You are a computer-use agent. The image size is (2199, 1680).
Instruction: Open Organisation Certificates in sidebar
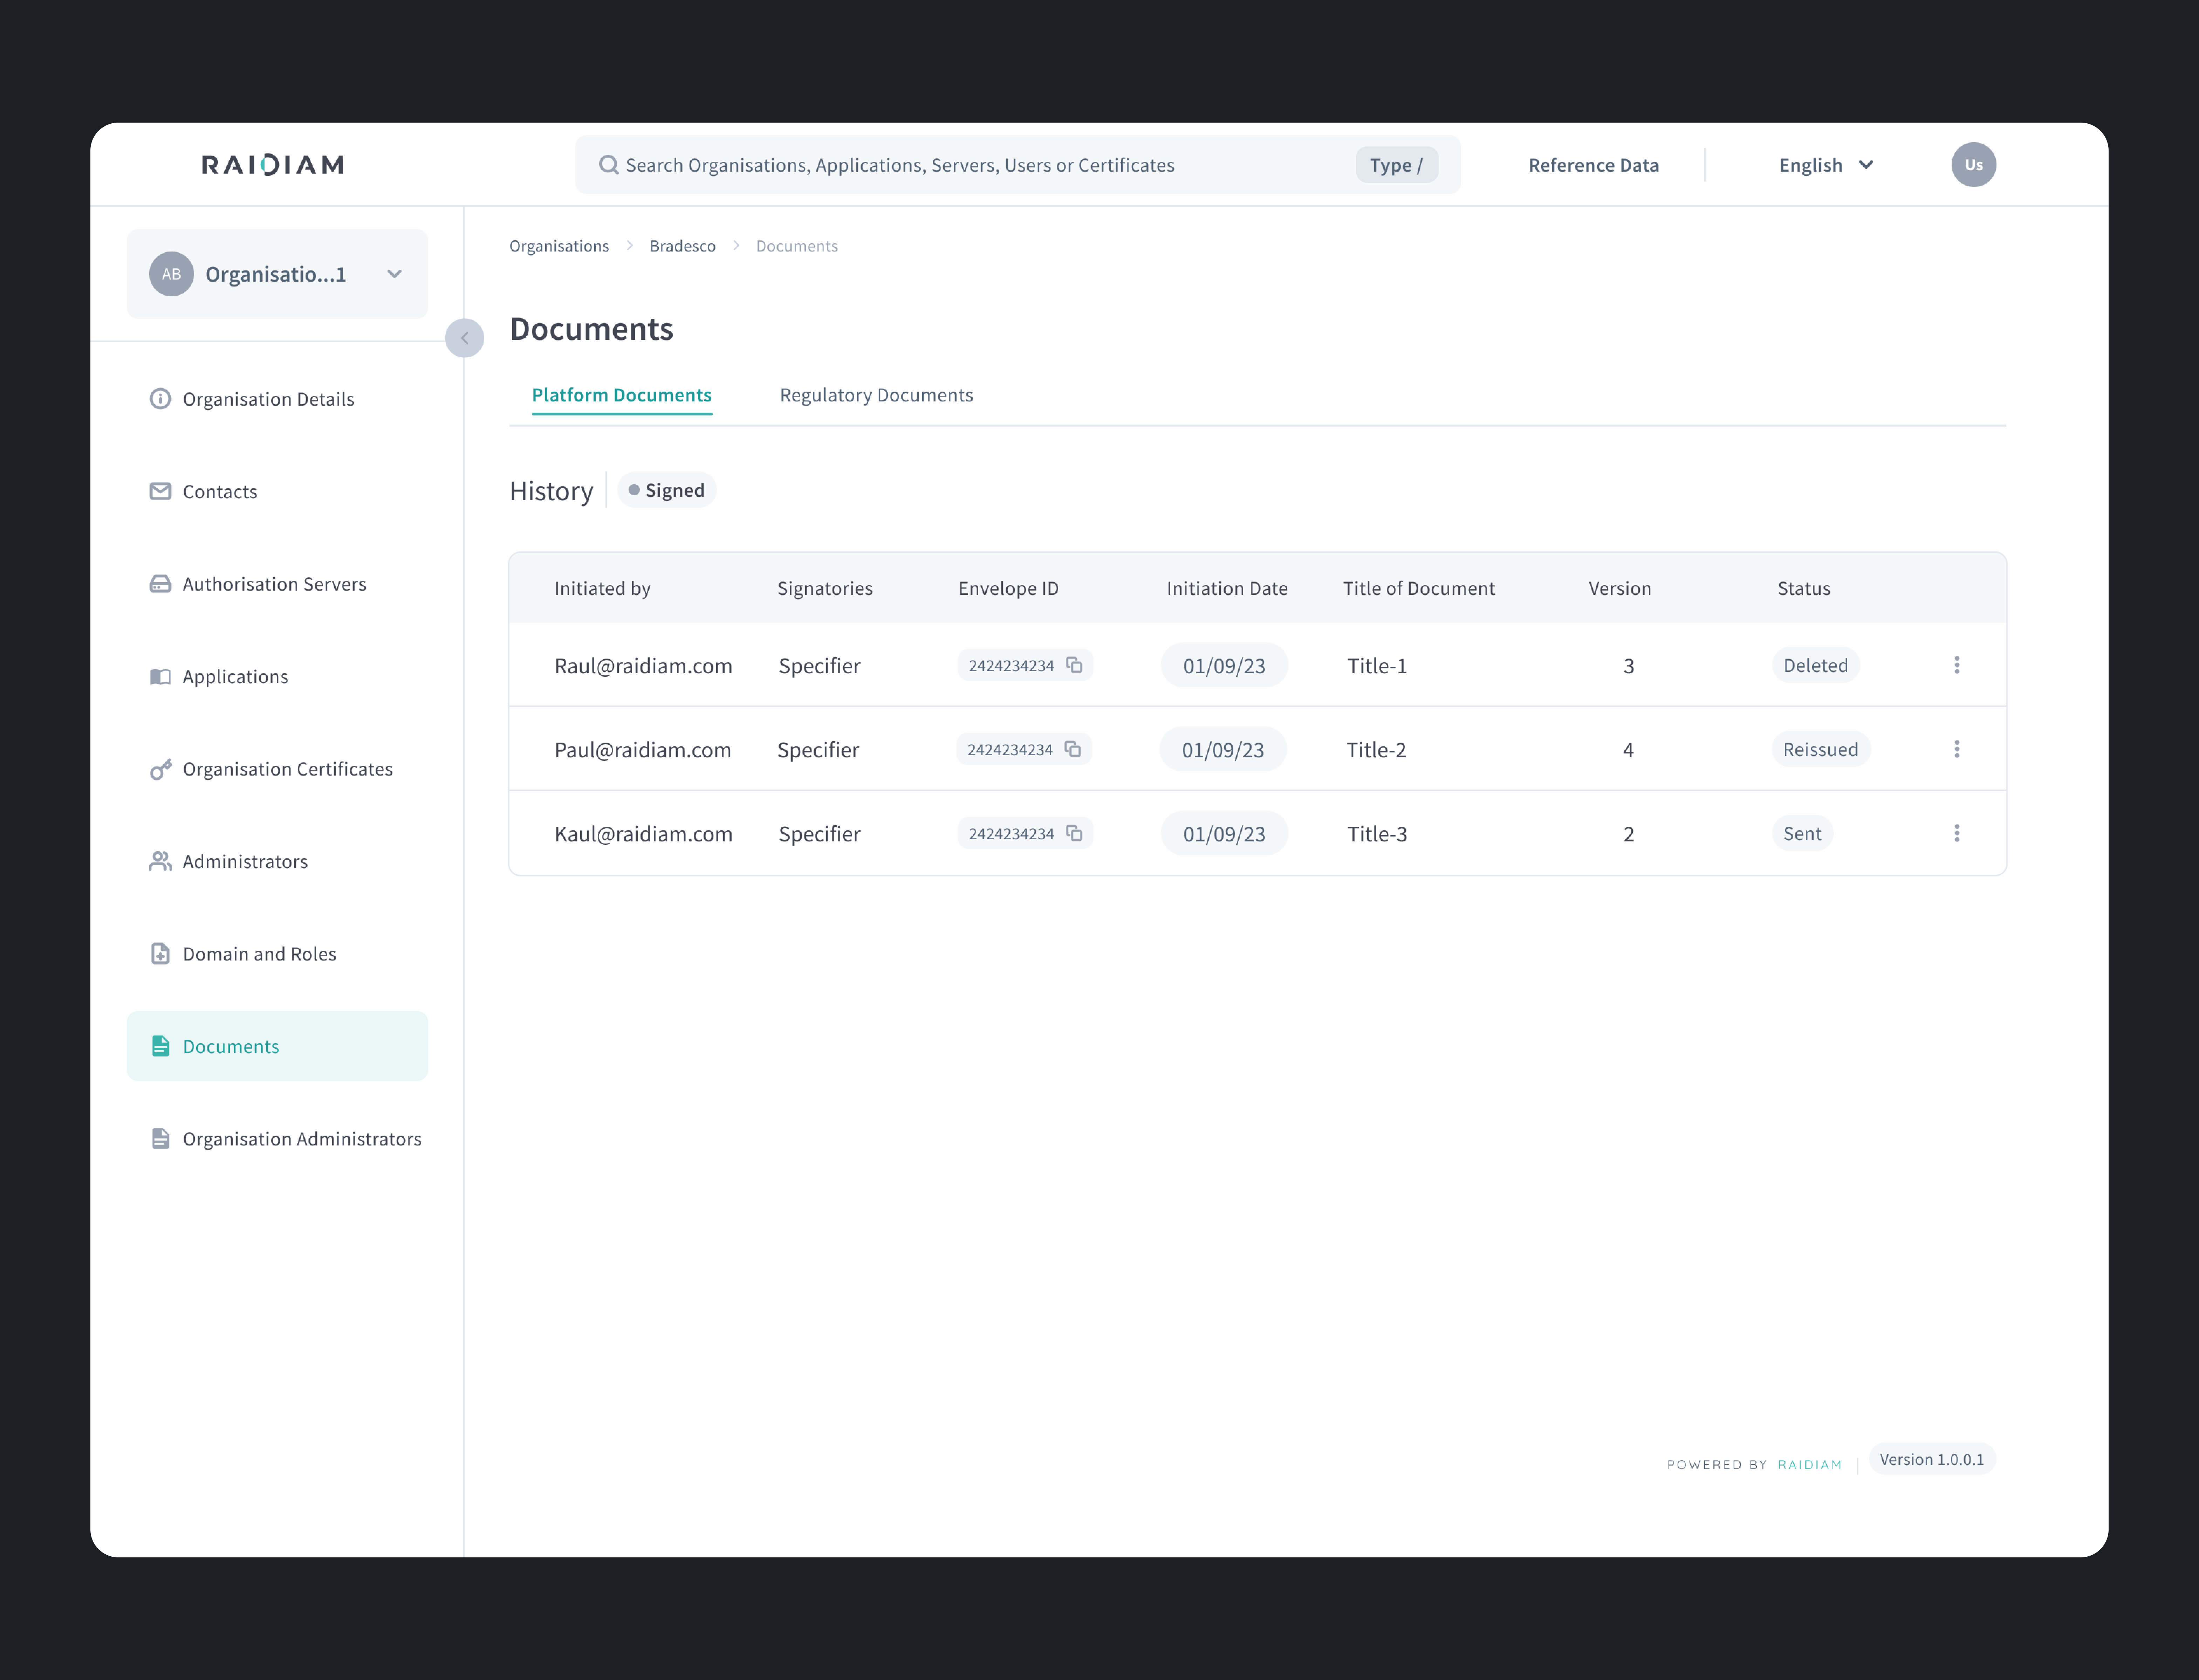point(277,769)
